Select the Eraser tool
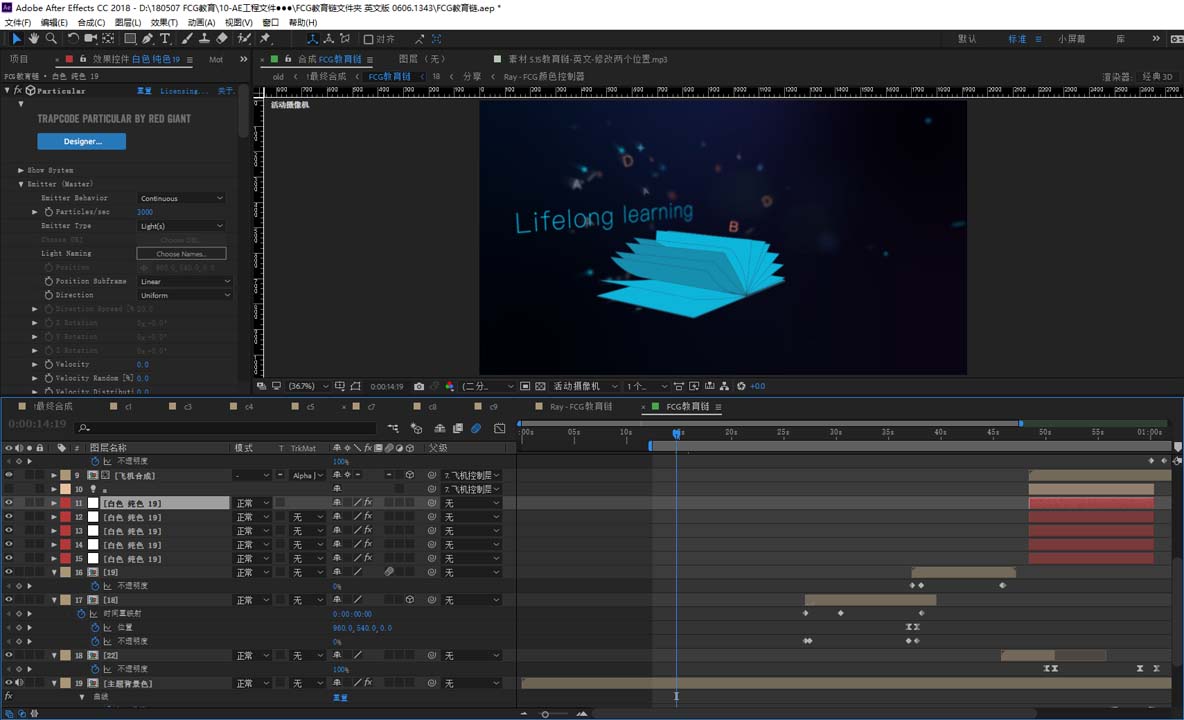The image size is (1184, 720). coord(222,39)
